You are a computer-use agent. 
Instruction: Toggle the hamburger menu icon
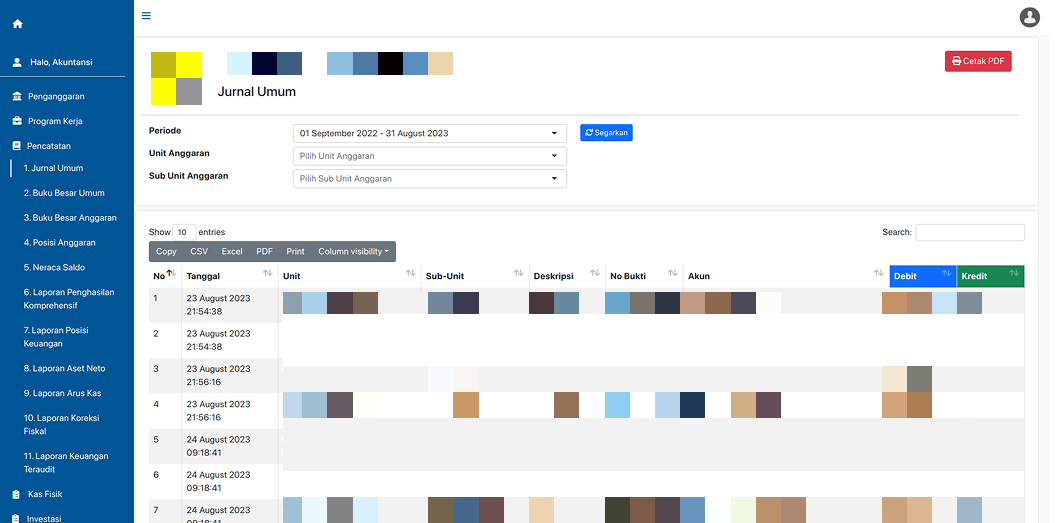tap(146, 16)
